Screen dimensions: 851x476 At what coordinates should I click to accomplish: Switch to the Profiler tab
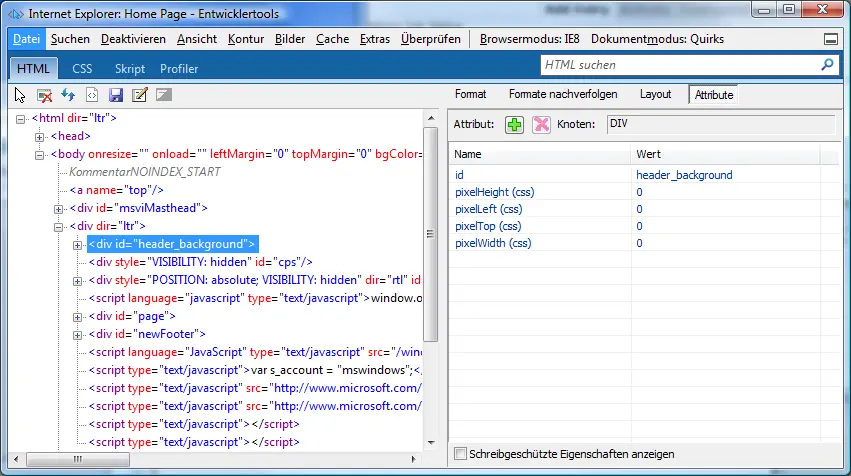point(179,69)
